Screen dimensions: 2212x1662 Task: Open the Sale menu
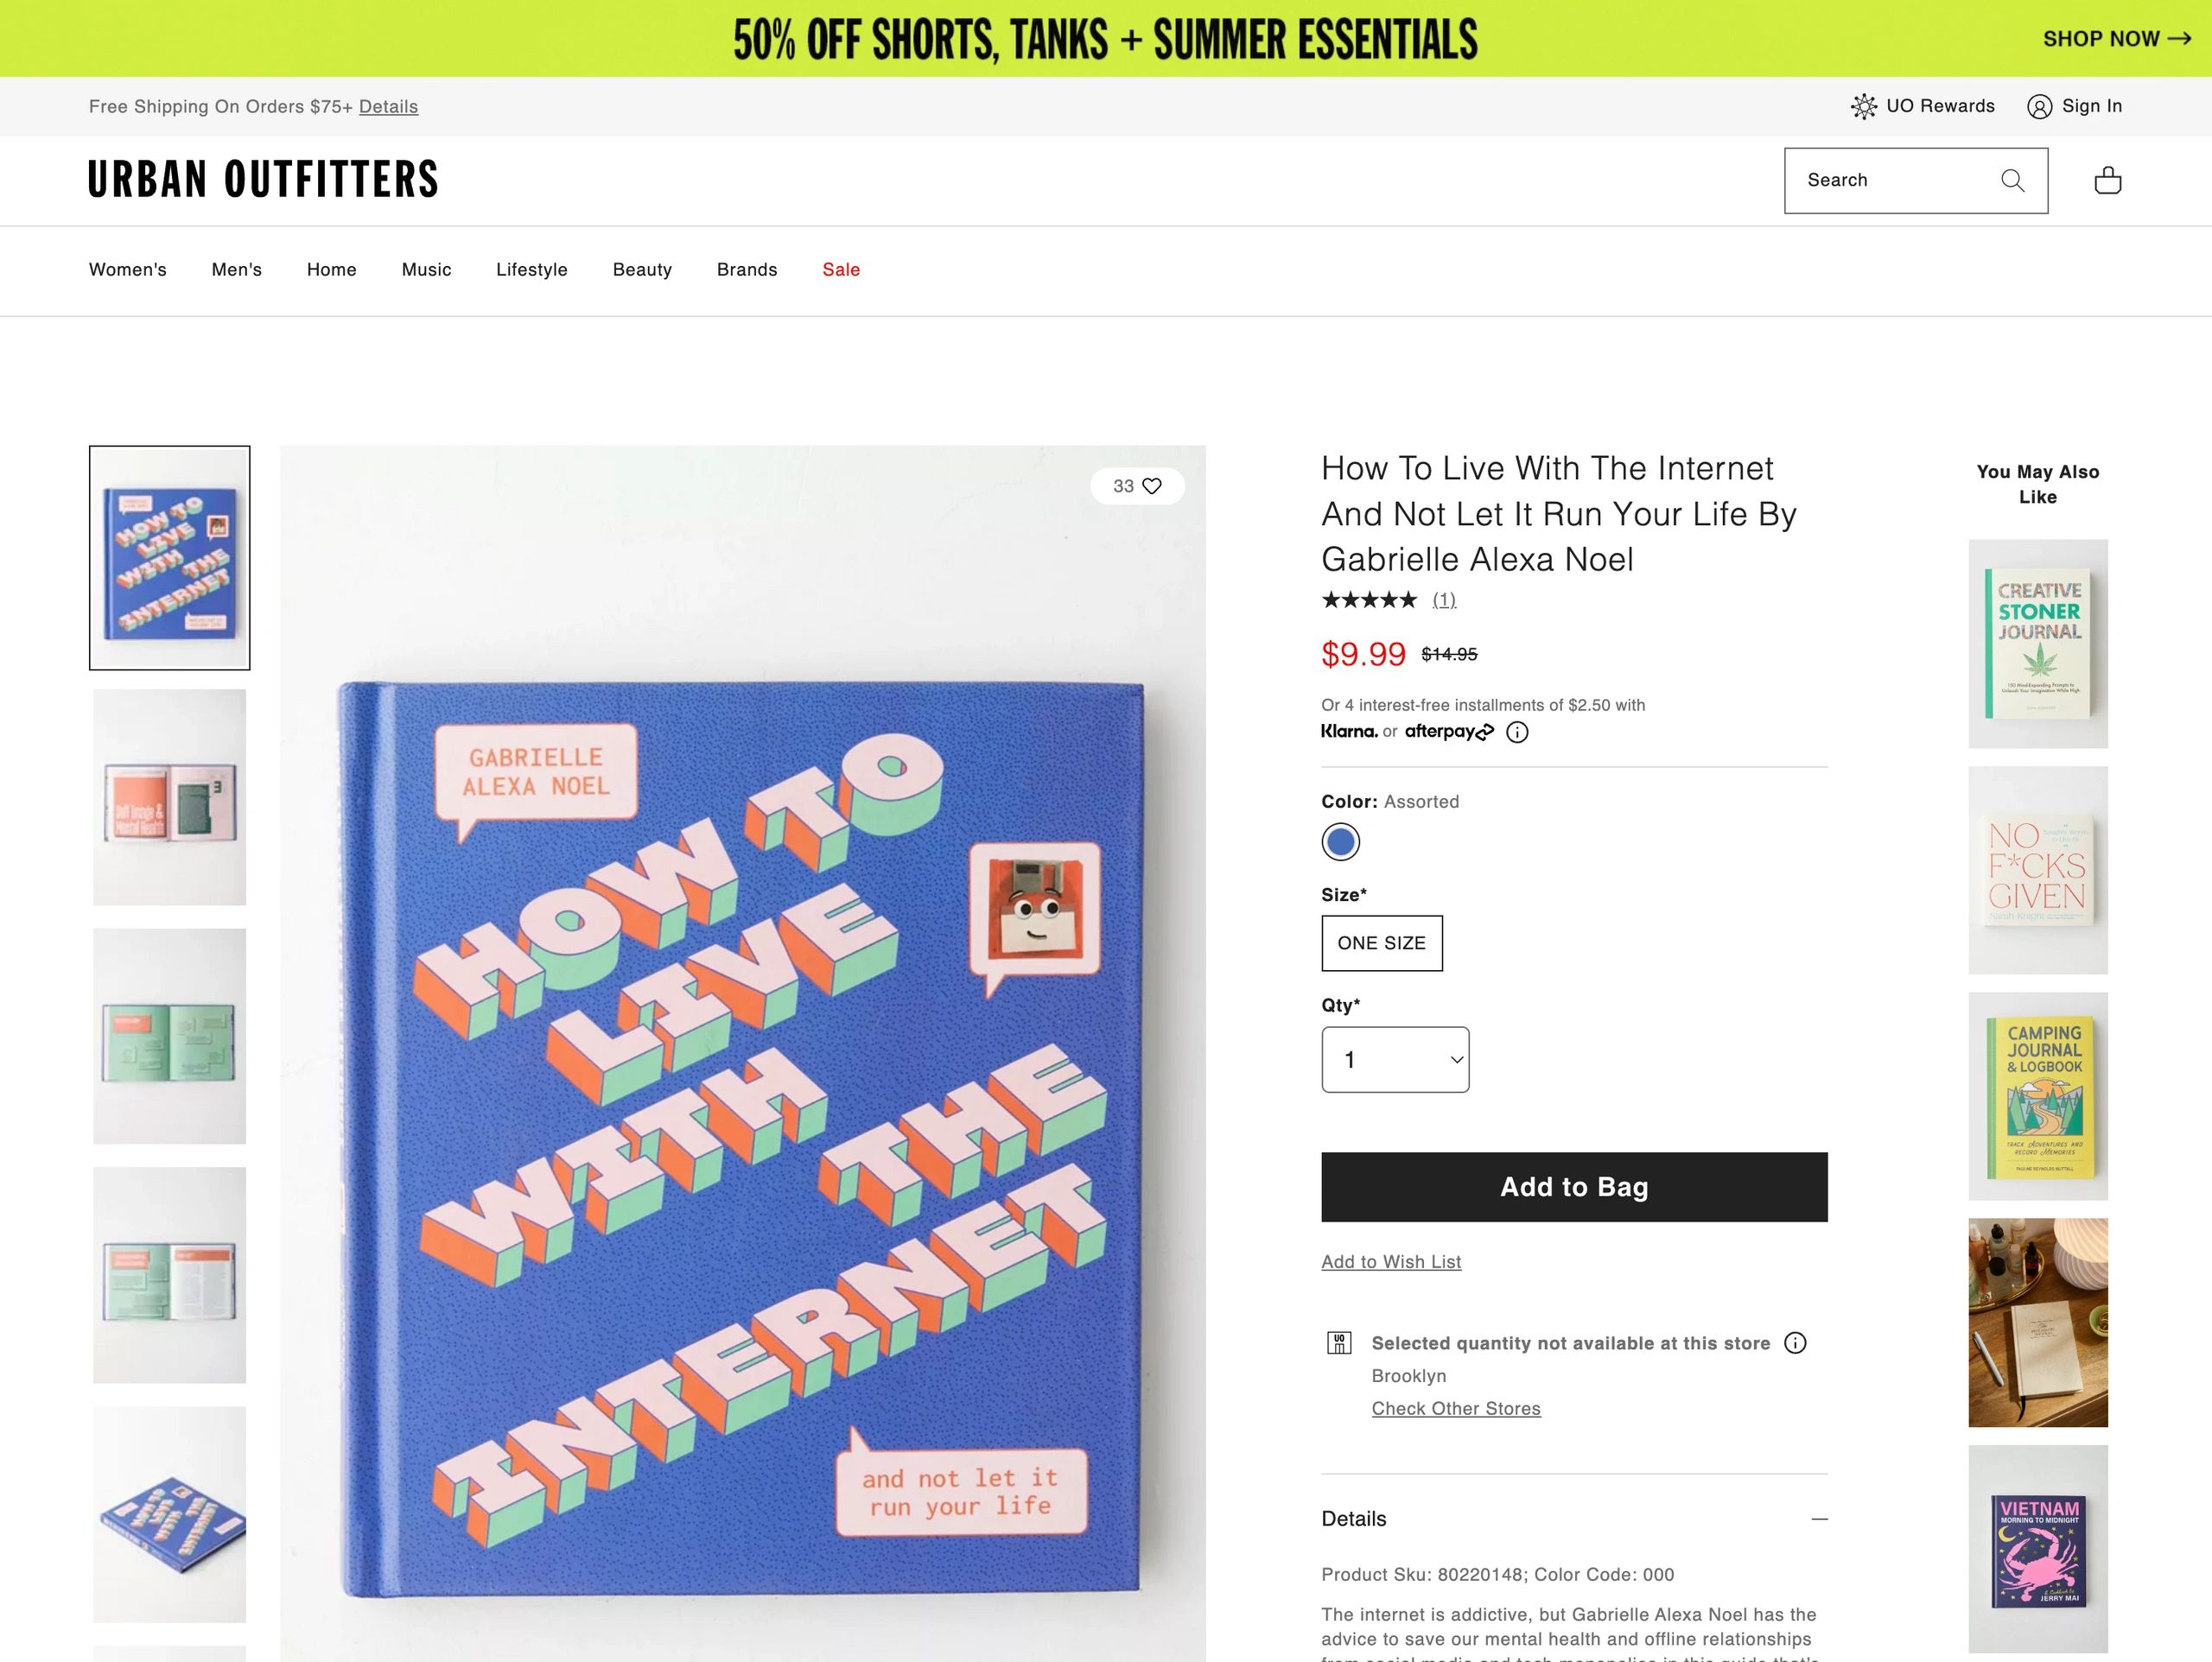pyautogui.click(x=841, y=270)
